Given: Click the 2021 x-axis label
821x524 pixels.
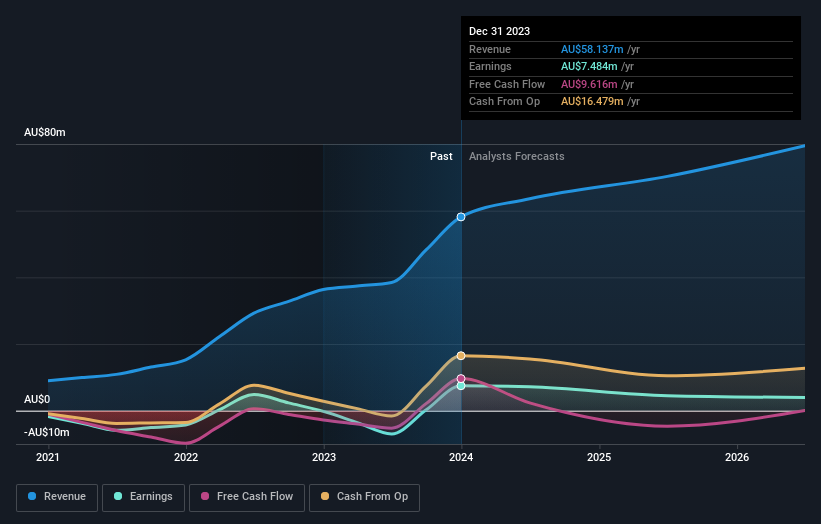Looking at the screenshot, I should coord(48,458).
